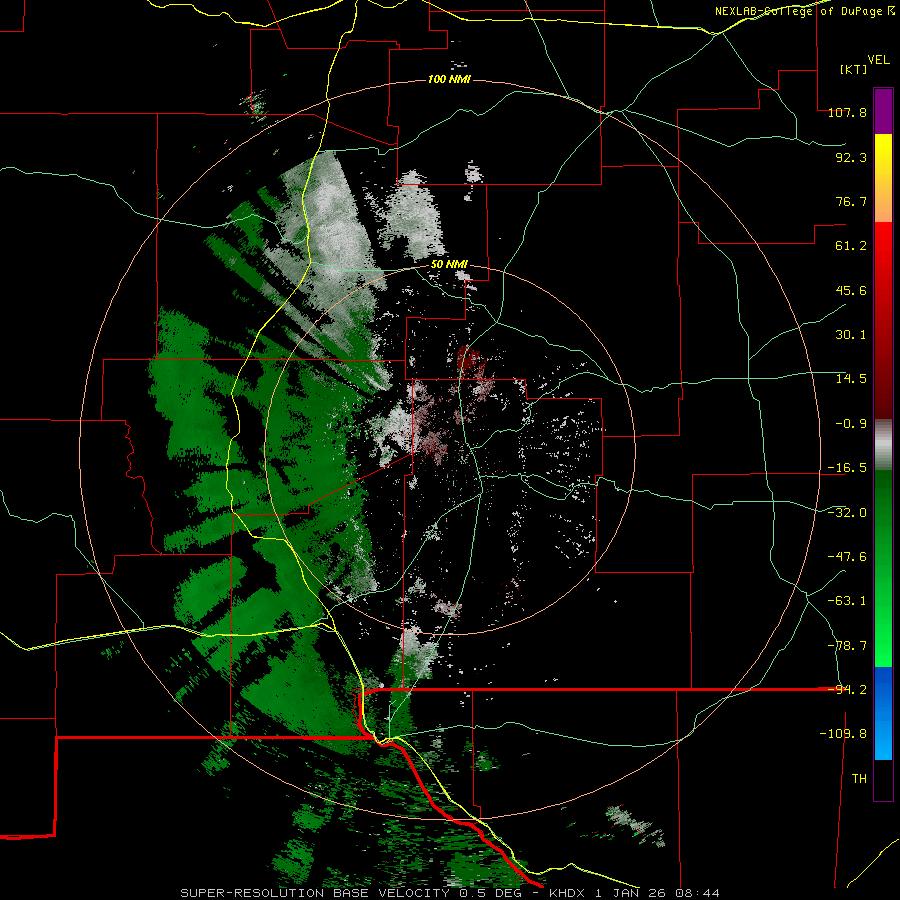900x900 pixels.
Task: Select the -16.5 legend value
Action: (x=847, y=468)
